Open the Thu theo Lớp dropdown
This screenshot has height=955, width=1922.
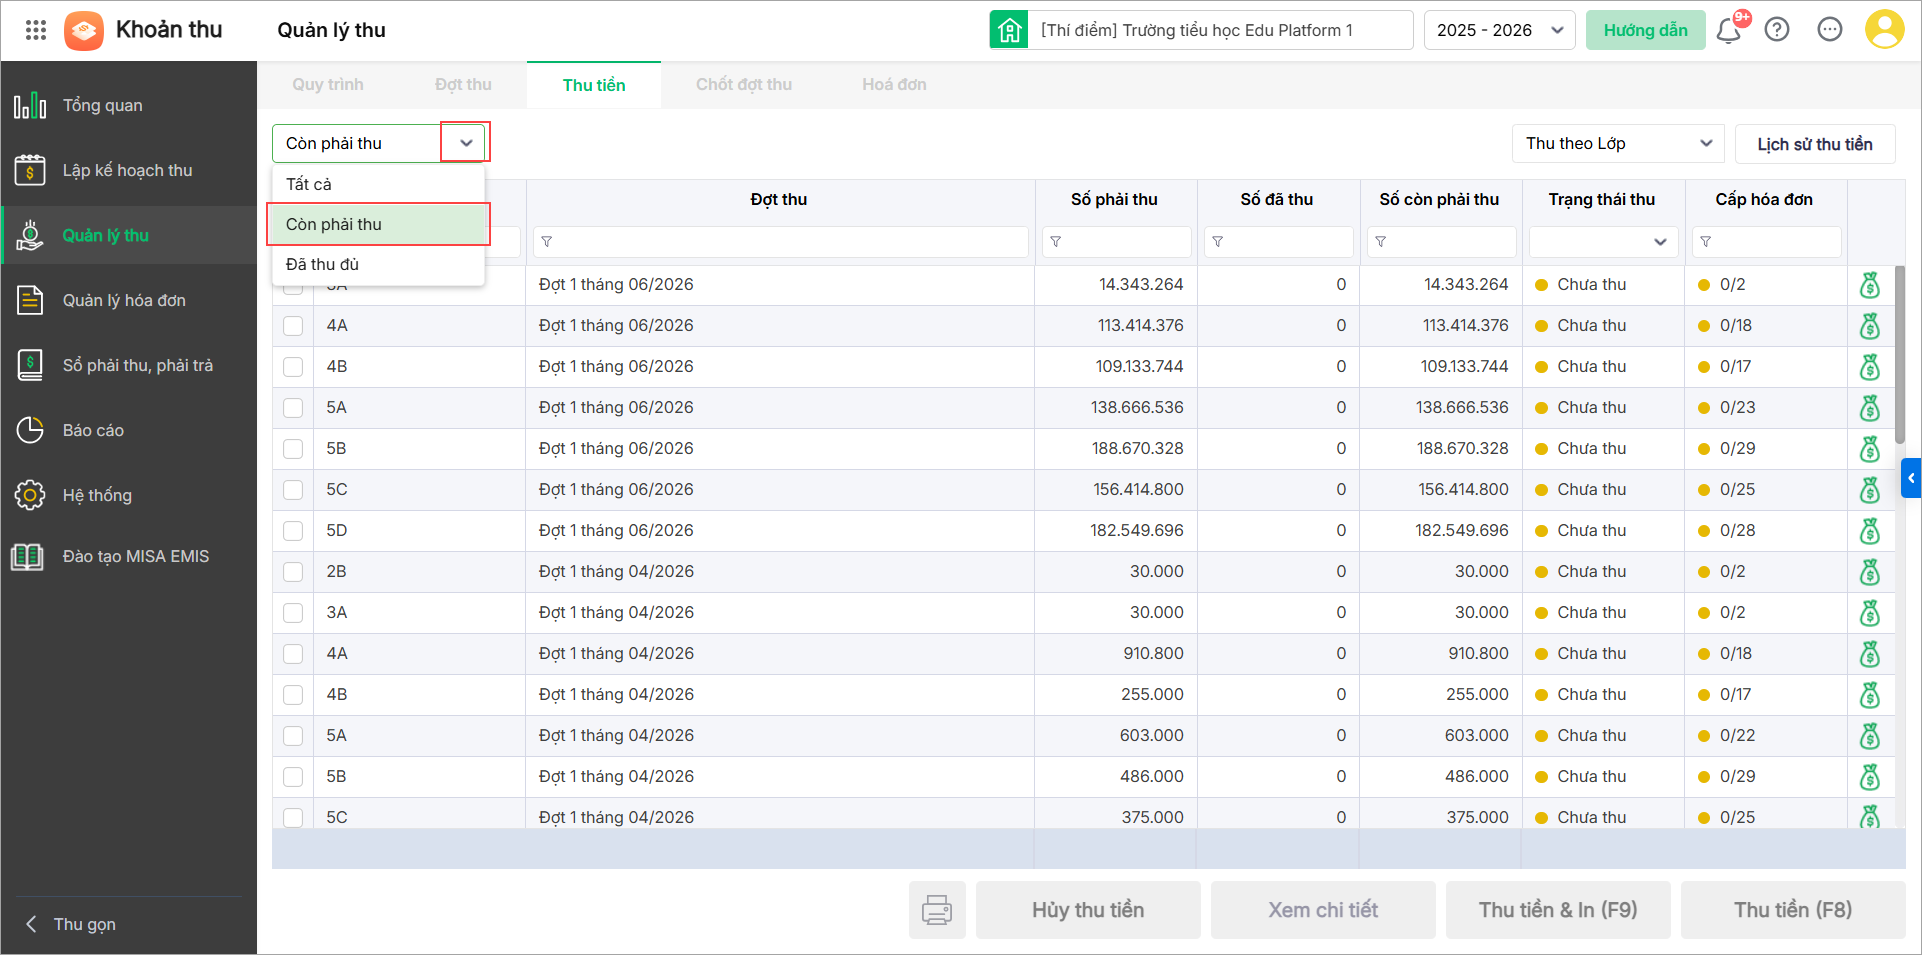click(1617, 144)
